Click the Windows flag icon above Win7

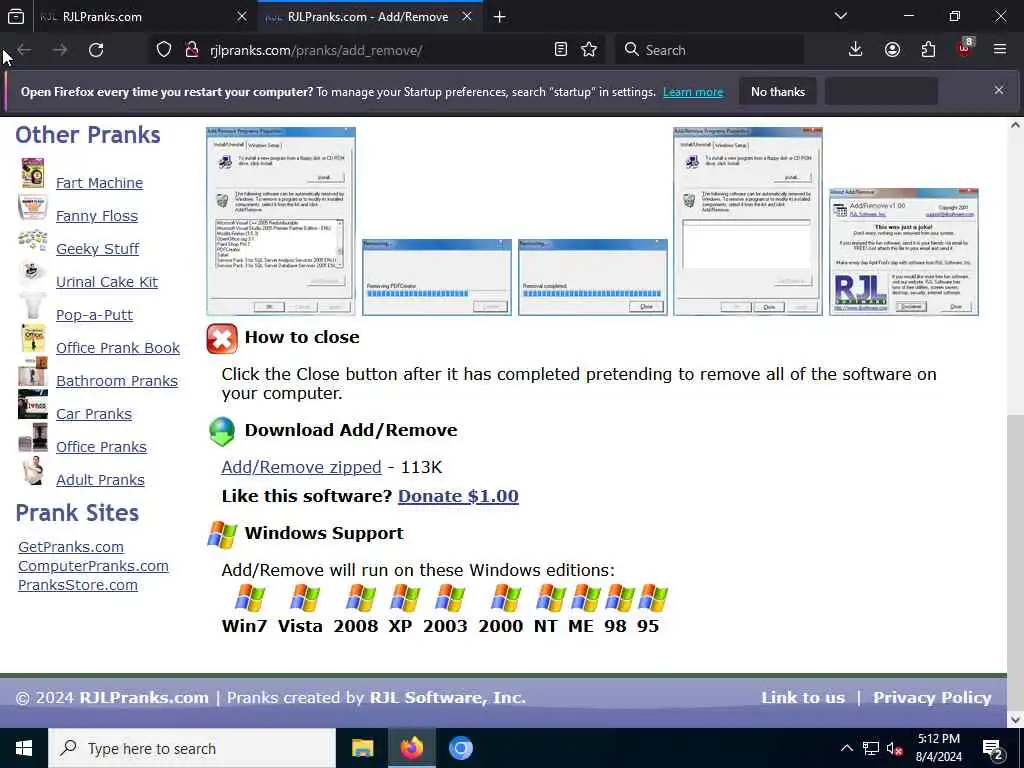249,599
